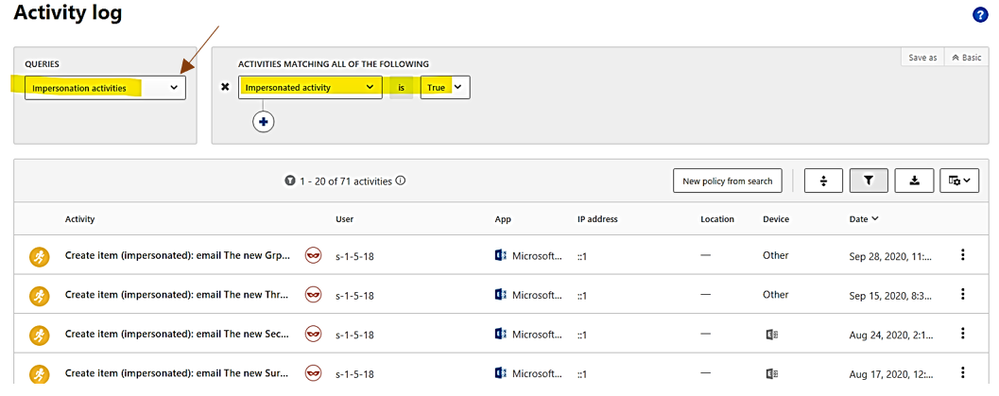Open the three-dot menu for the Sep 15 activity

[963, 294]
